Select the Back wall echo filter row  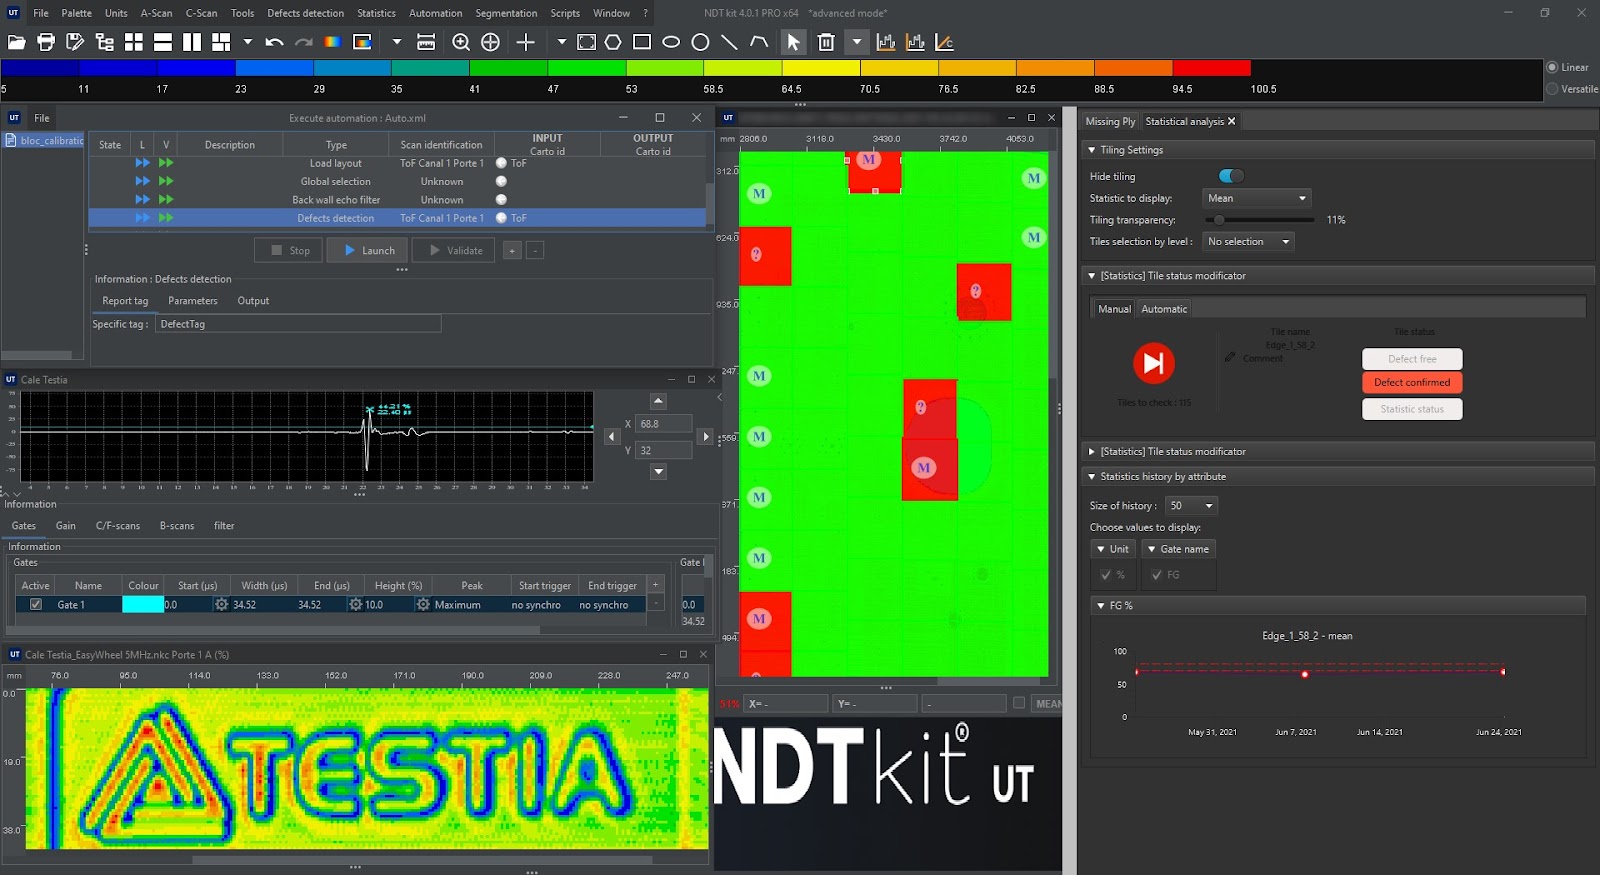[x=397, y=200]
